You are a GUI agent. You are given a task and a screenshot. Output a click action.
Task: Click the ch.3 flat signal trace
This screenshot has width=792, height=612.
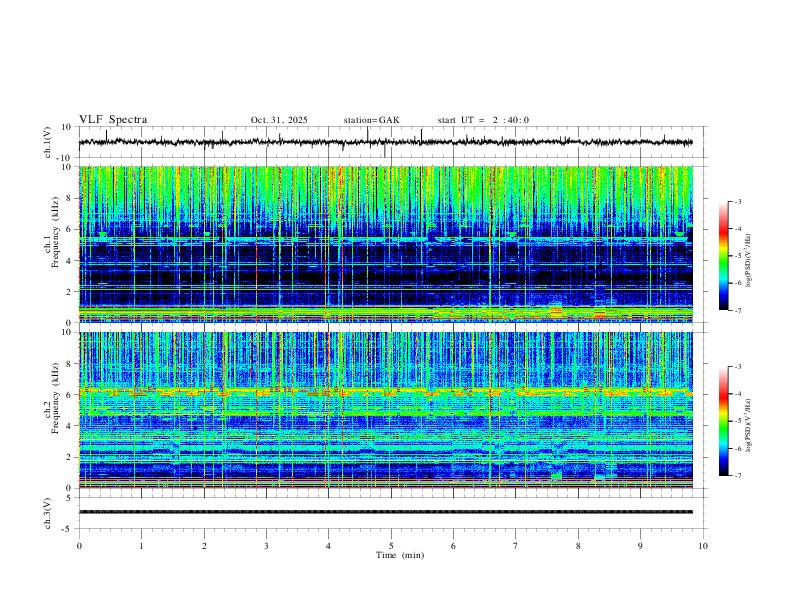[x=385, y=512]
